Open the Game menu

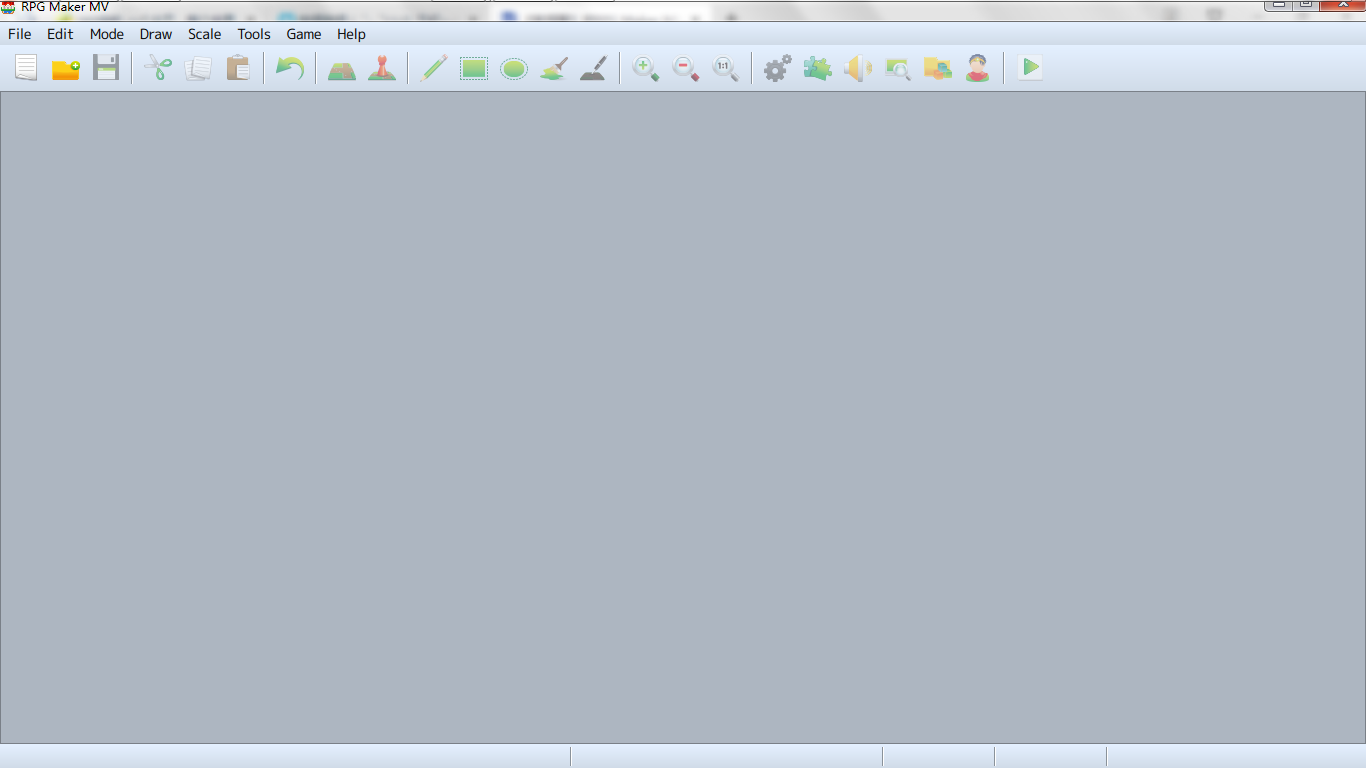(304, 34)
